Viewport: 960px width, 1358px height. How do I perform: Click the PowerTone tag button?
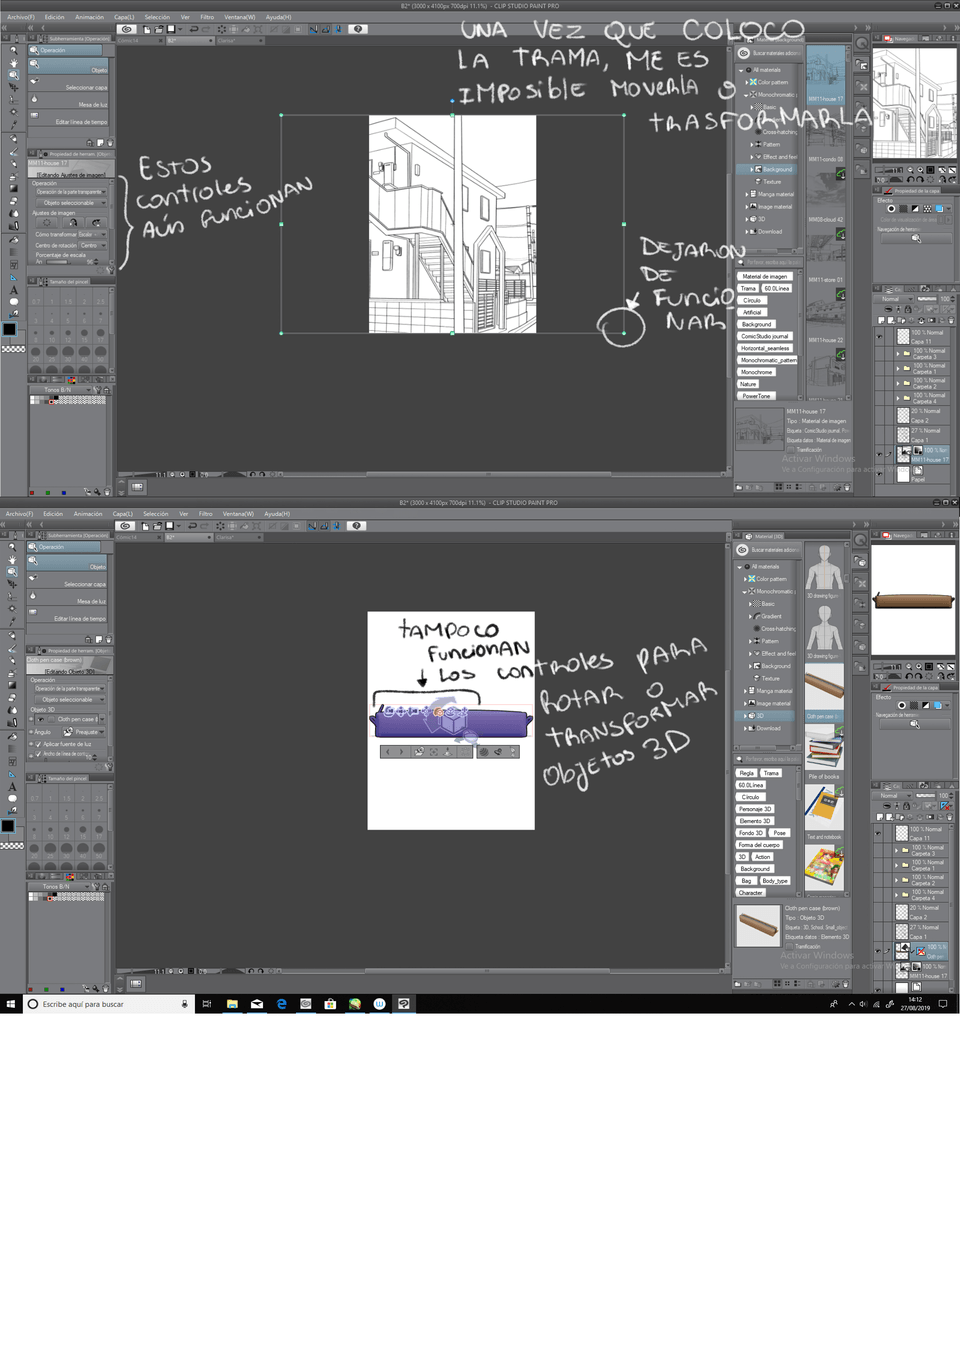coord(756,396)
